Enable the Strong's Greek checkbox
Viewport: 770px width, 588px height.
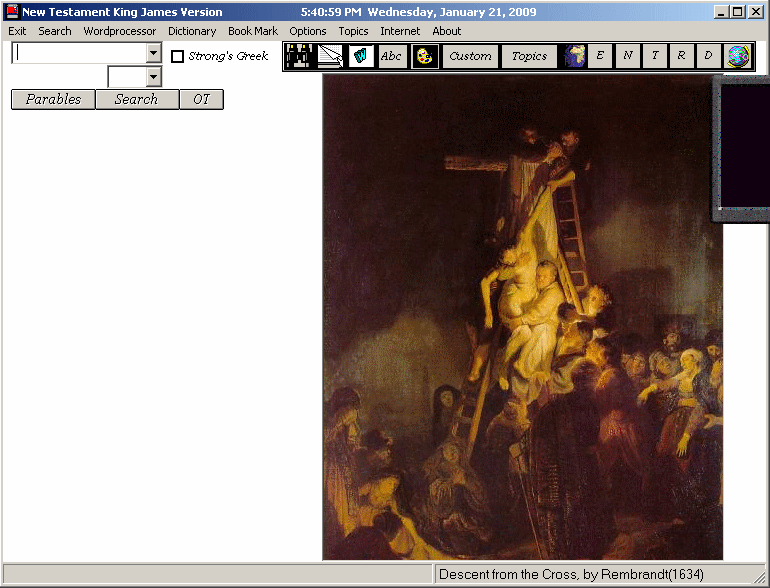[x=177, y=56]
